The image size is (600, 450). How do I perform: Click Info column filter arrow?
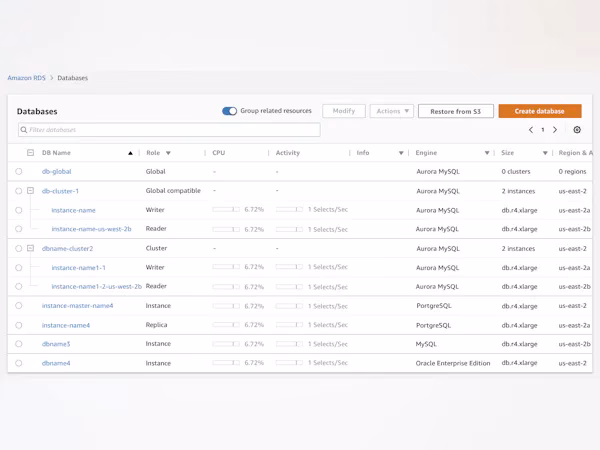click(401, 153)
